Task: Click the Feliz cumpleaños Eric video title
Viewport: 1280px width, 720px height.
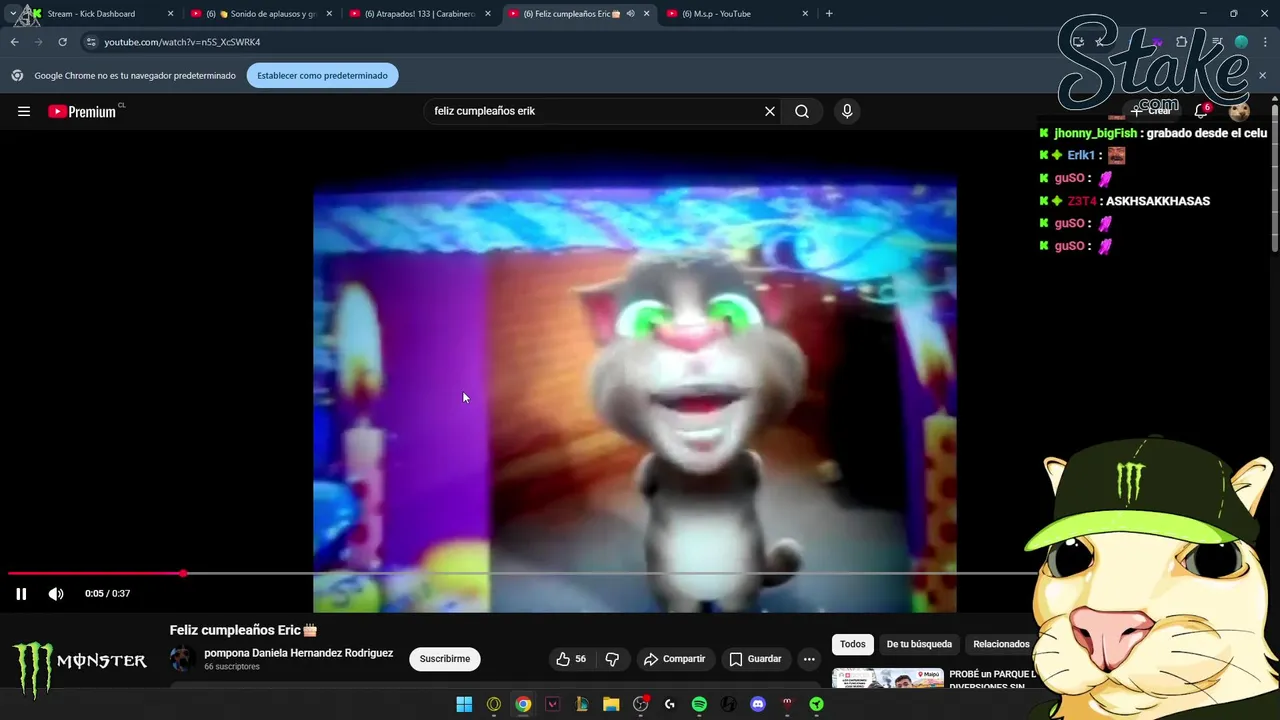Action: [243, 630]
